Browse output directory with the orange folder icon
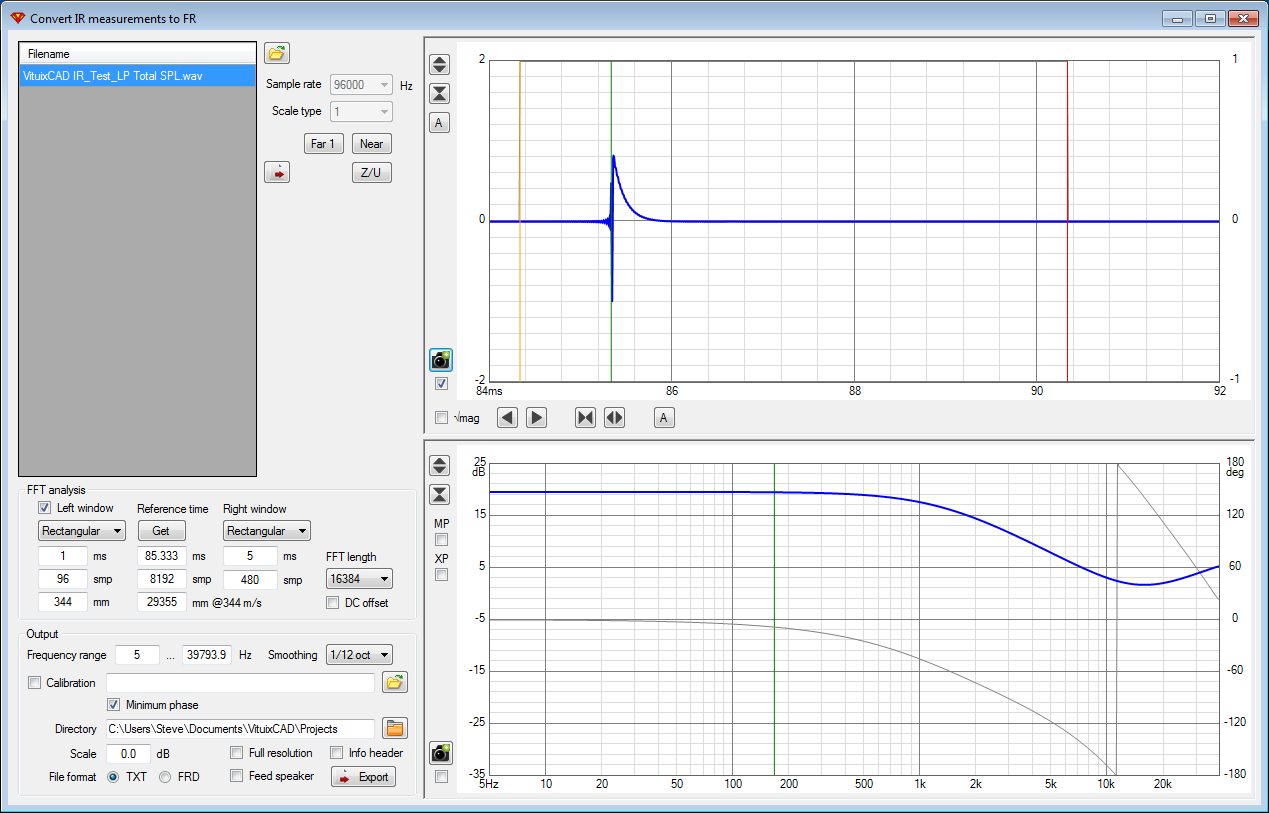This screenshot has height=813, width=1269. [x=396, y=728]
